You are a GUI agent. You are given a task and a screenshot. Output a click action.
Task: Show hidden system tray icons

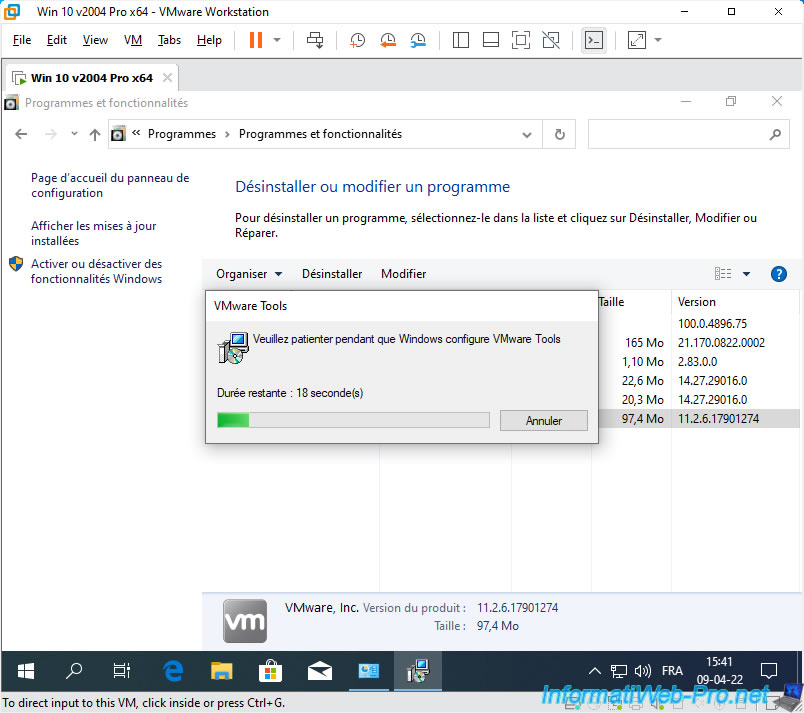click(595, 671)
